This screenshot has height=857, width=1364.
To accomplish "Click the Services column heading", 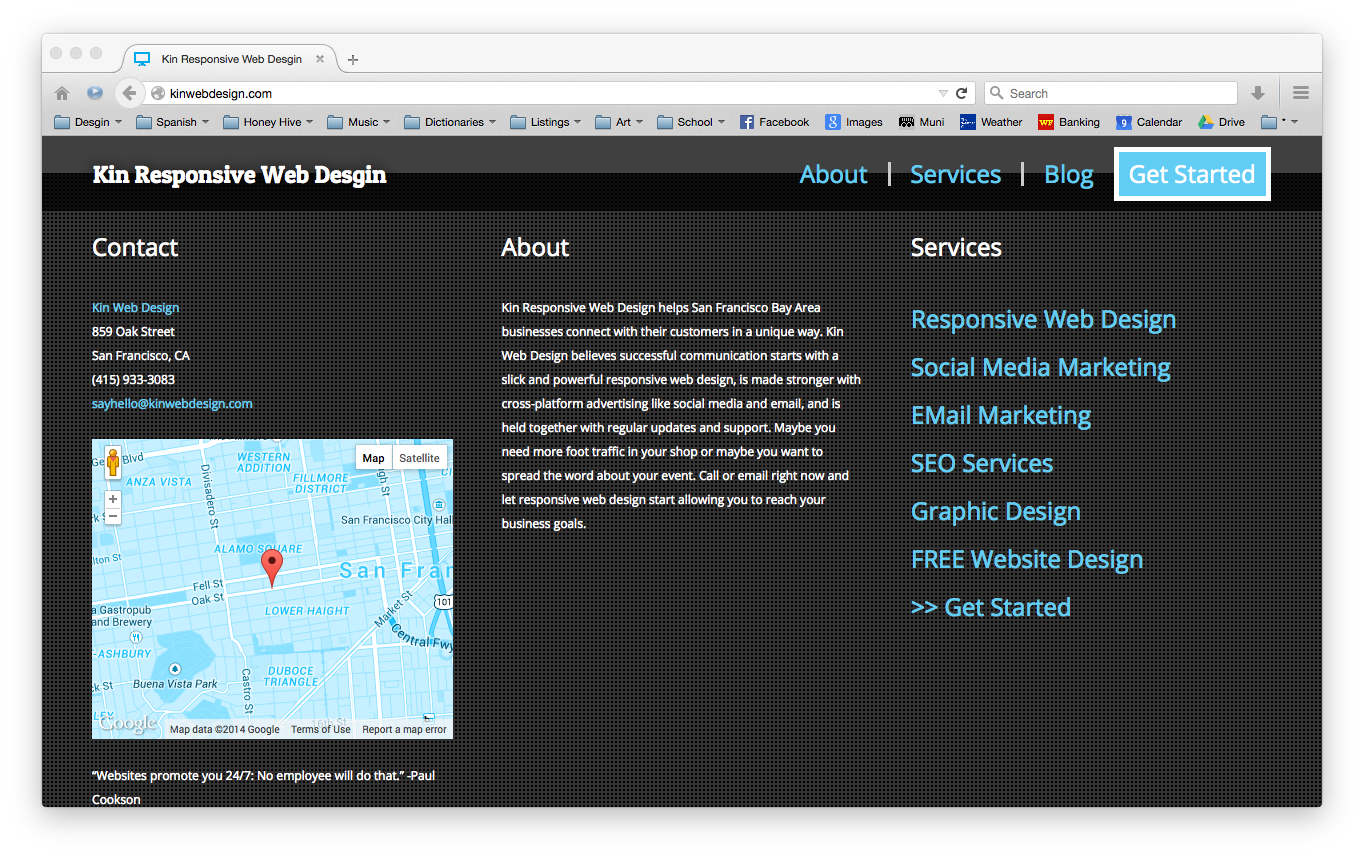I will pyautogui.click(x=956, y=247).
